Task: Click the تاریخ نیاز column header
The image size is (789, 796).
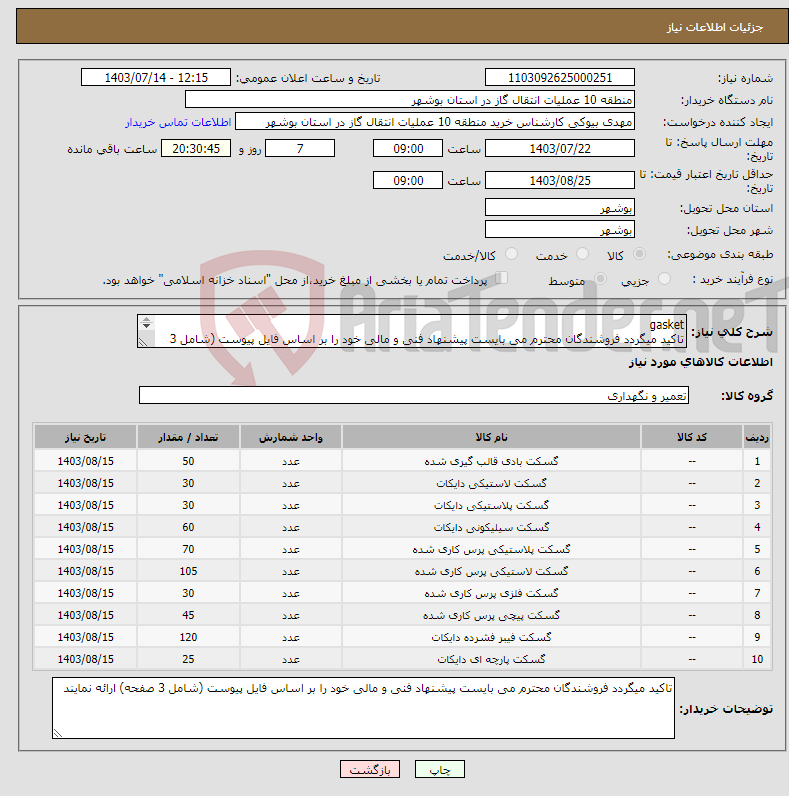Action: [85, 437]
